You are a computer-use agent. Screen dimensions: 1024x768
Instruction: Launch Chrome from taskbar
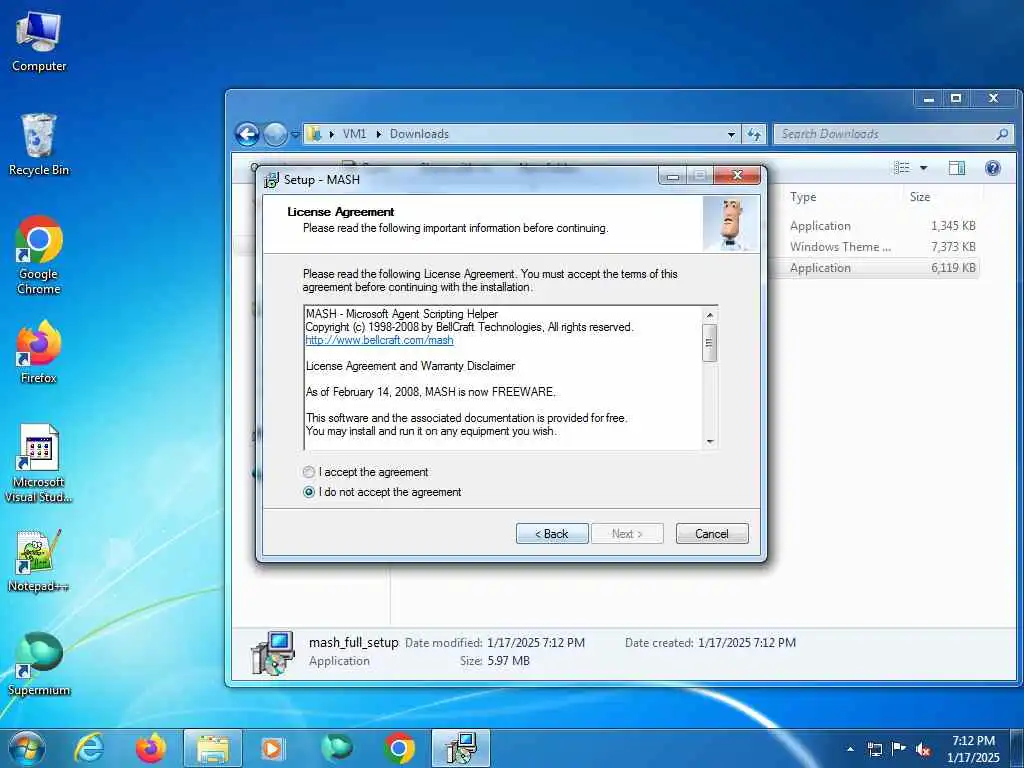click(x=399, y=748)
